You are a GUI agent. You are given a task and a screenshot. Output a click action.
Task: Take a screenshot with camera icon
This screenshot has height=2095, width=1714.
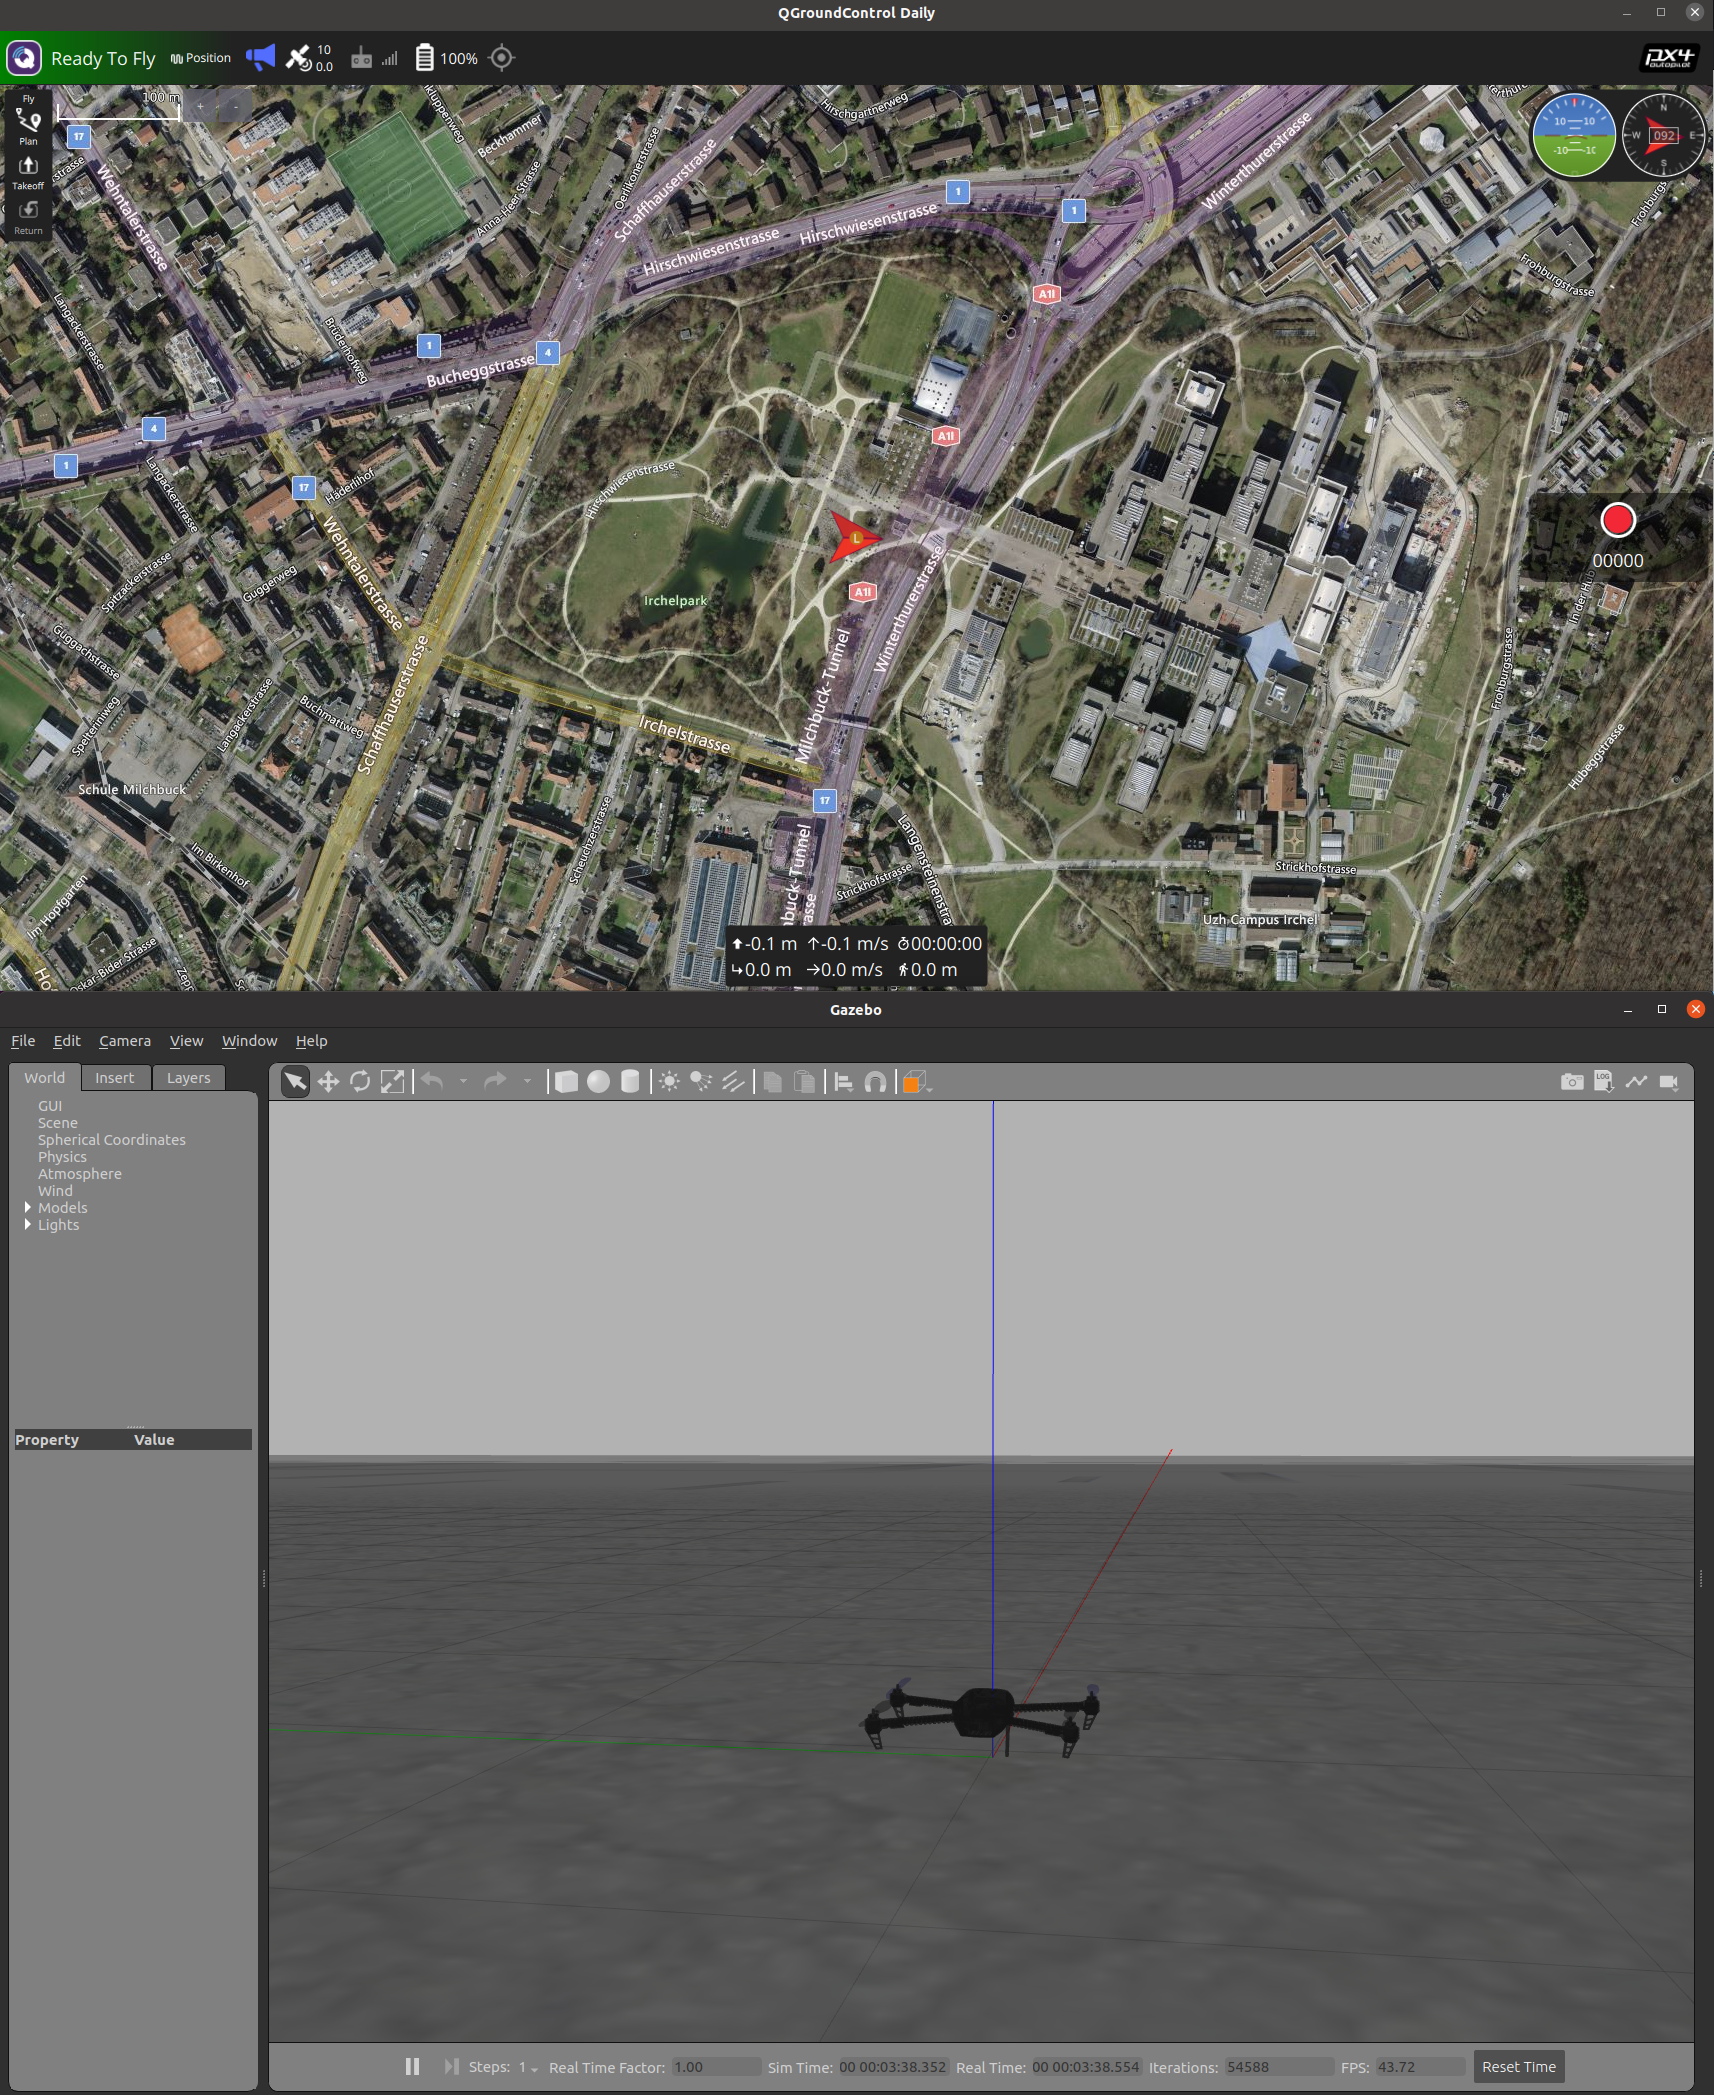(x=1572, y=1081)
